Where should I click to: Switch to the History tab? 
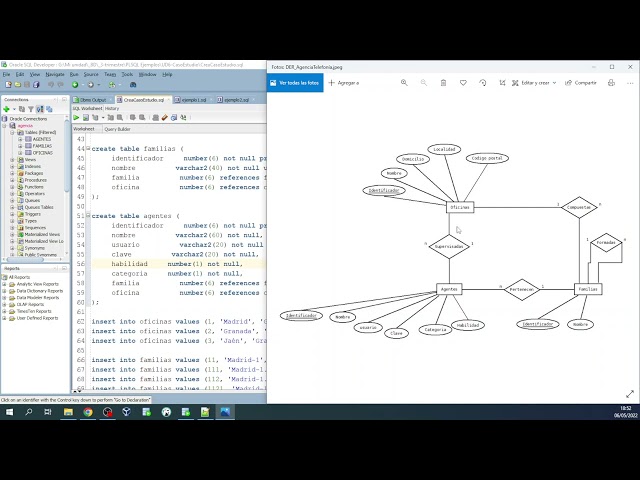point(112,109)
